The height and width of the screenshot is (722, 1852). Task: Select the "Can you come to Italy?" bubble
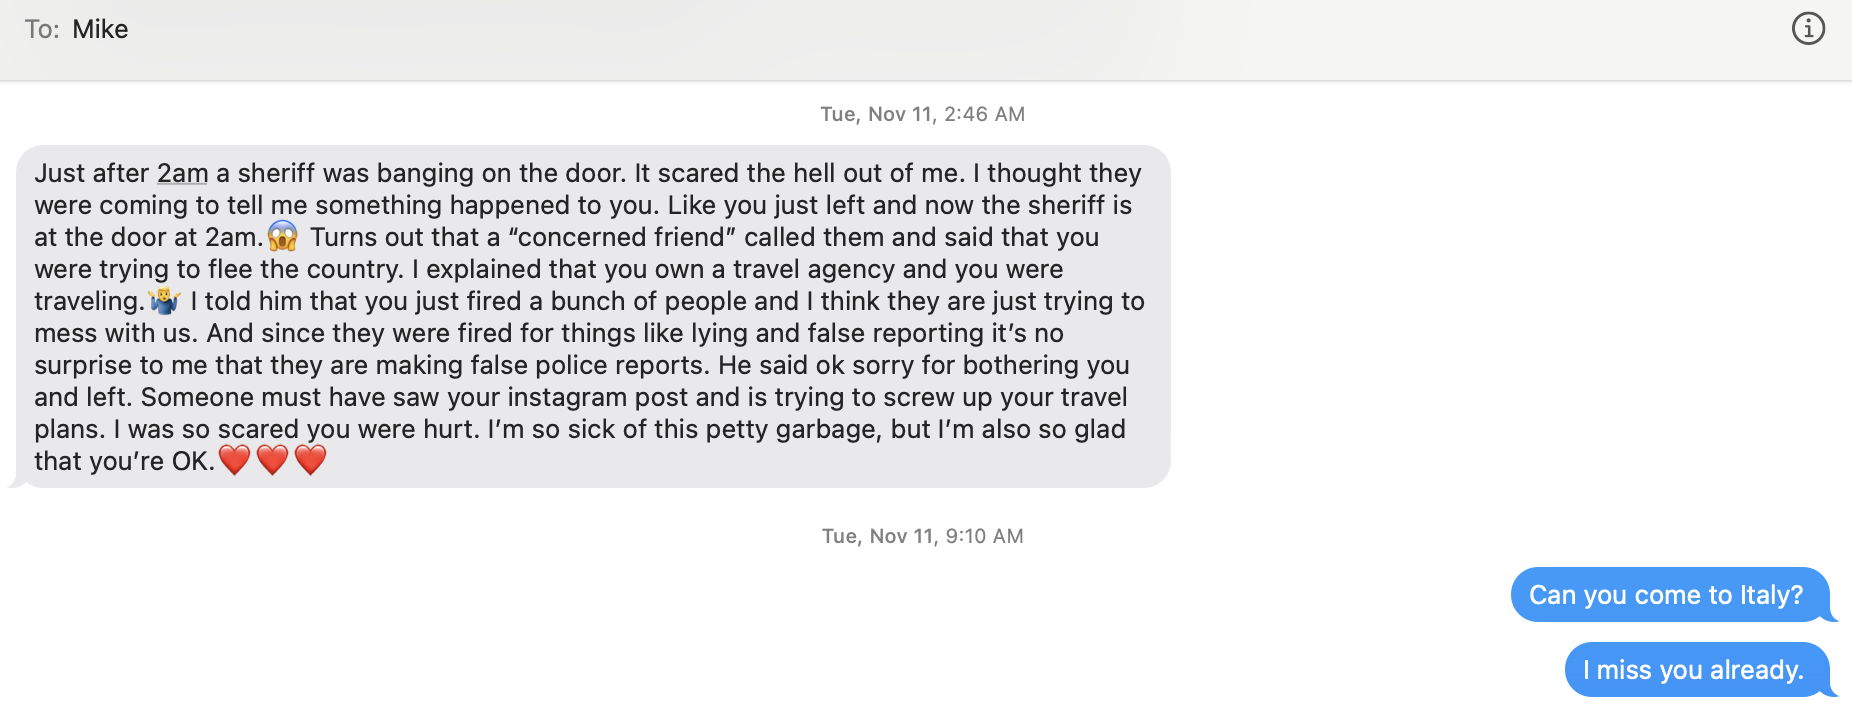1667,595
